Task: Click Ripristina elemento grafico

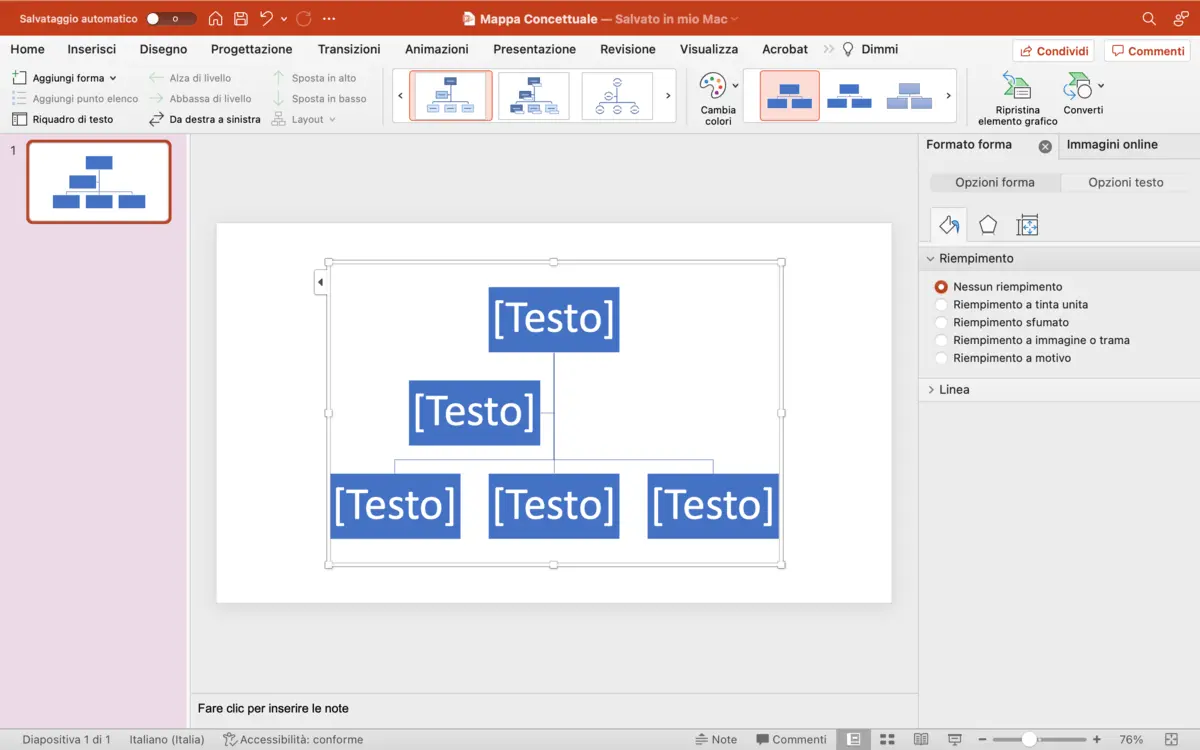Action: tap(1015, 97)
